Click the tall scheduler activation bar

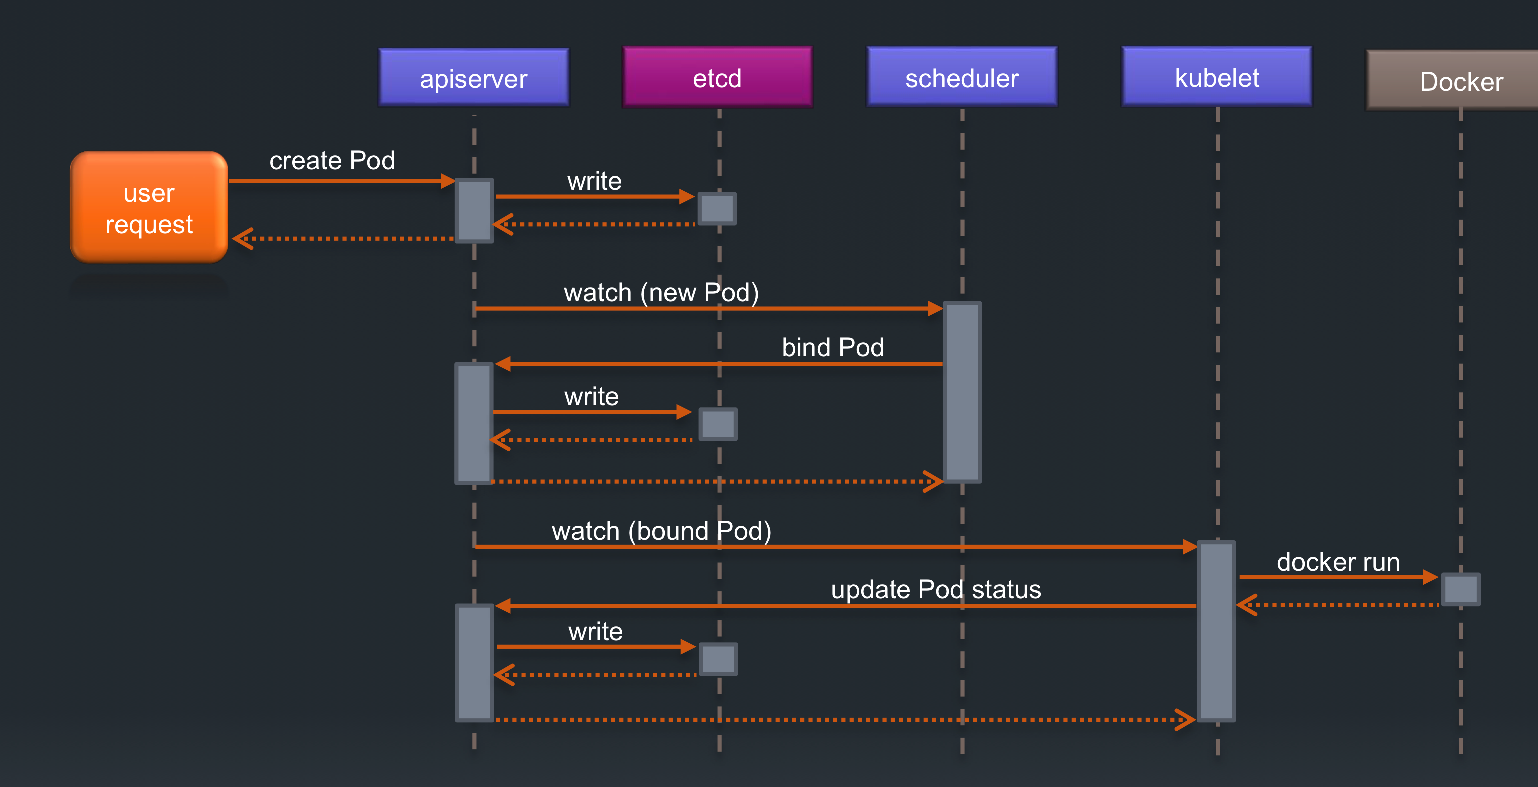(x=962, y=392)
